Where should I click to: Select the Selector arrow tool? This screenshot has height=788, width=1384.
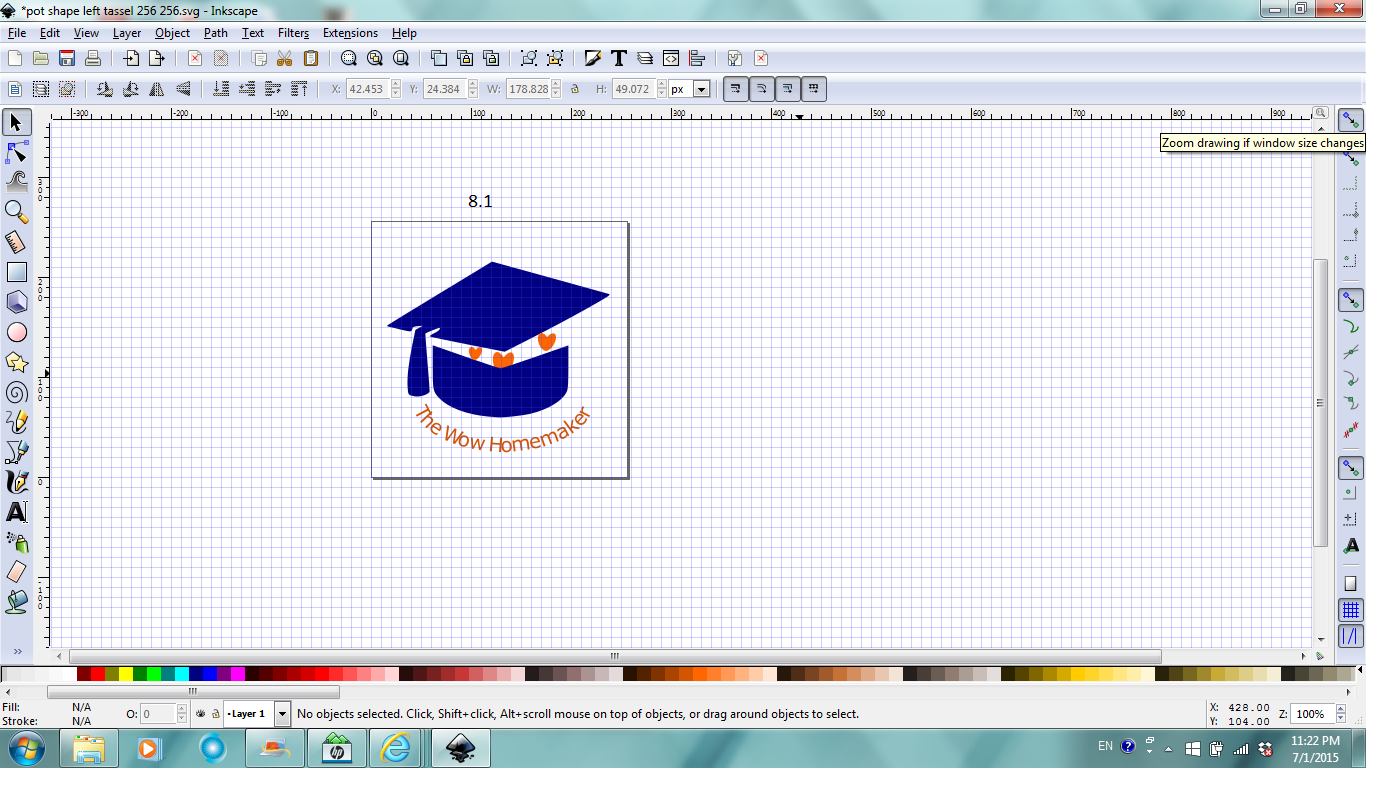(x=17, y=122)
